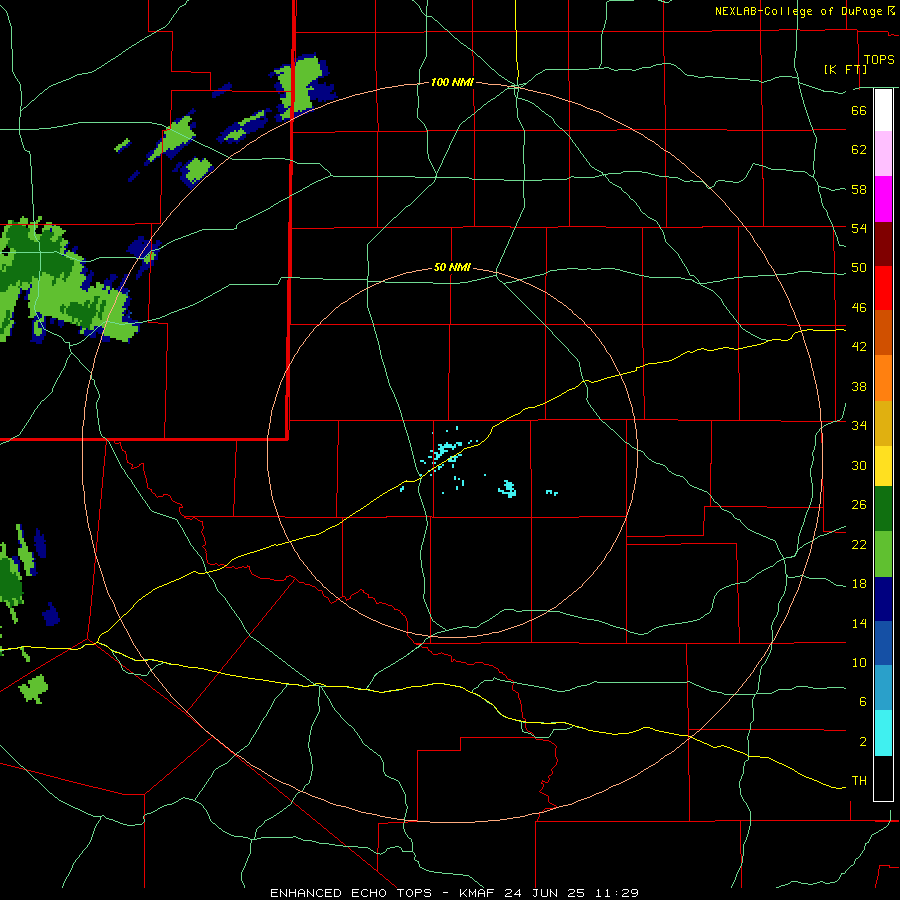
Task: Click the black TH threshold swatch
Action: point(883,778)
